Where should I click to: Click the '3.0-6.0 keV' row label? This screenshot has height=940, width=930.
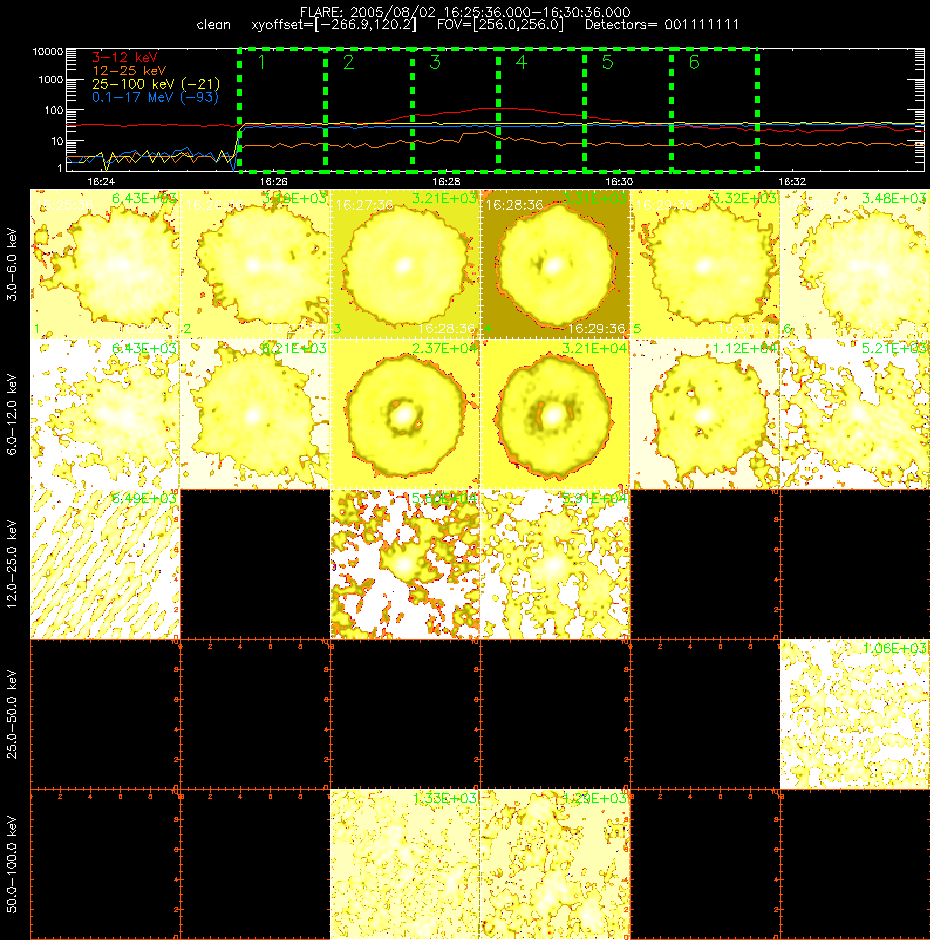(x=12, y=264)
